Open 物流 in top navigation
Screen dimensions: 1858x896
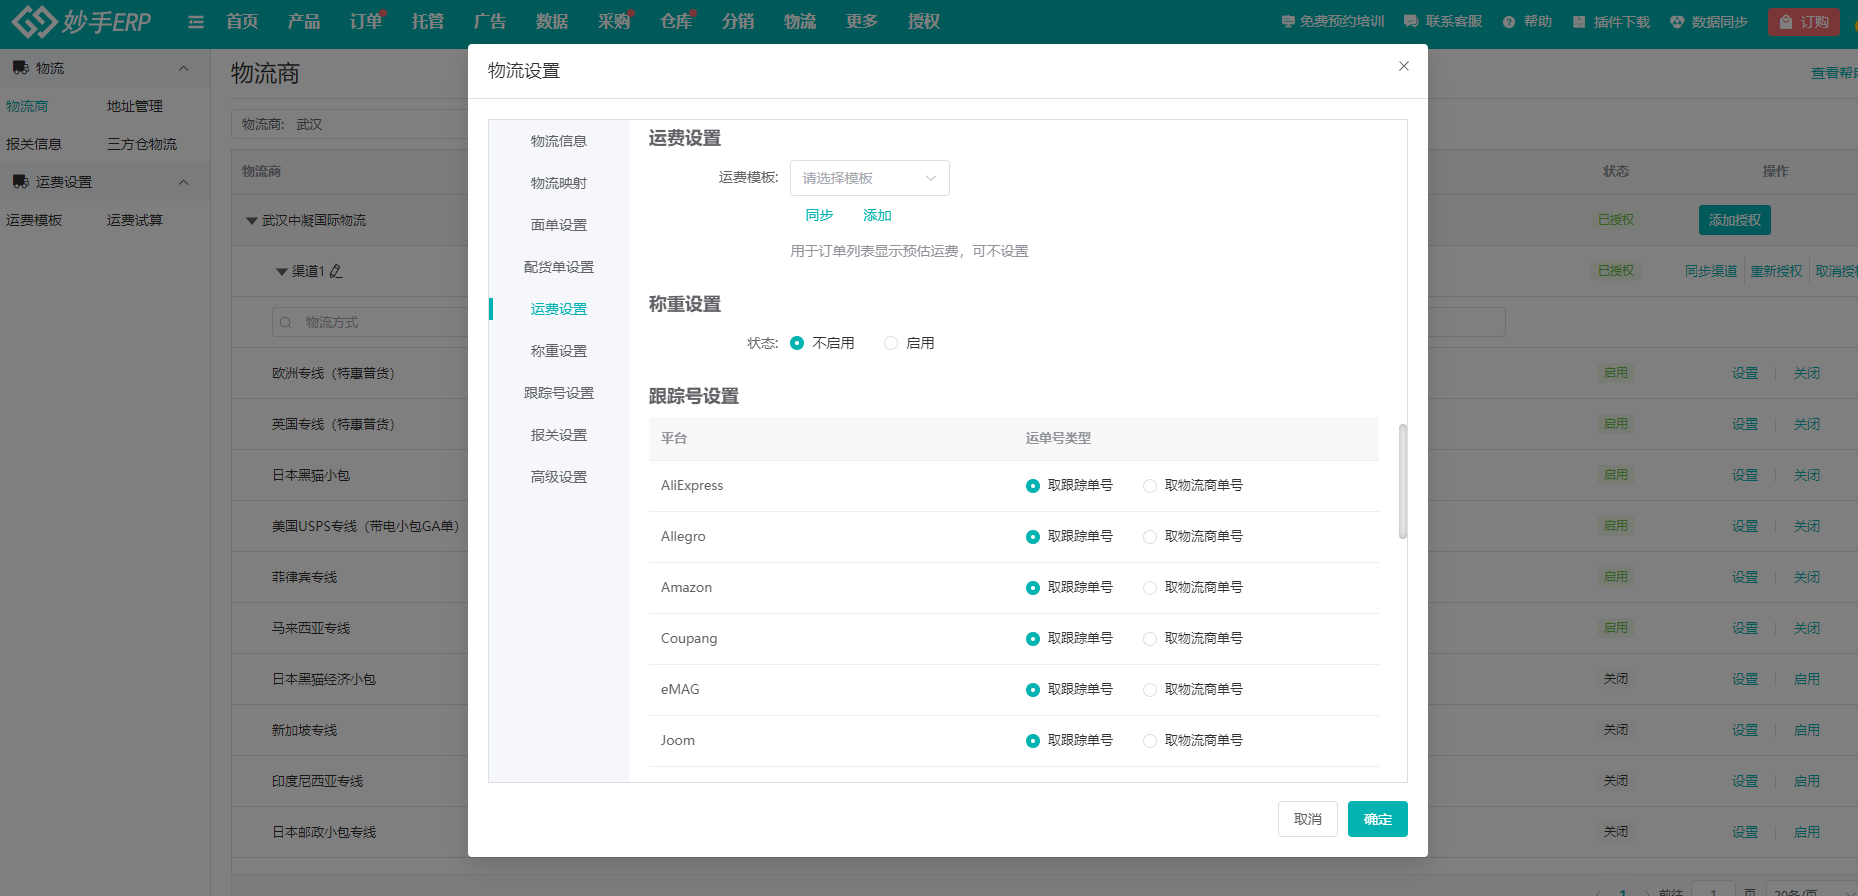click(800, 22)
